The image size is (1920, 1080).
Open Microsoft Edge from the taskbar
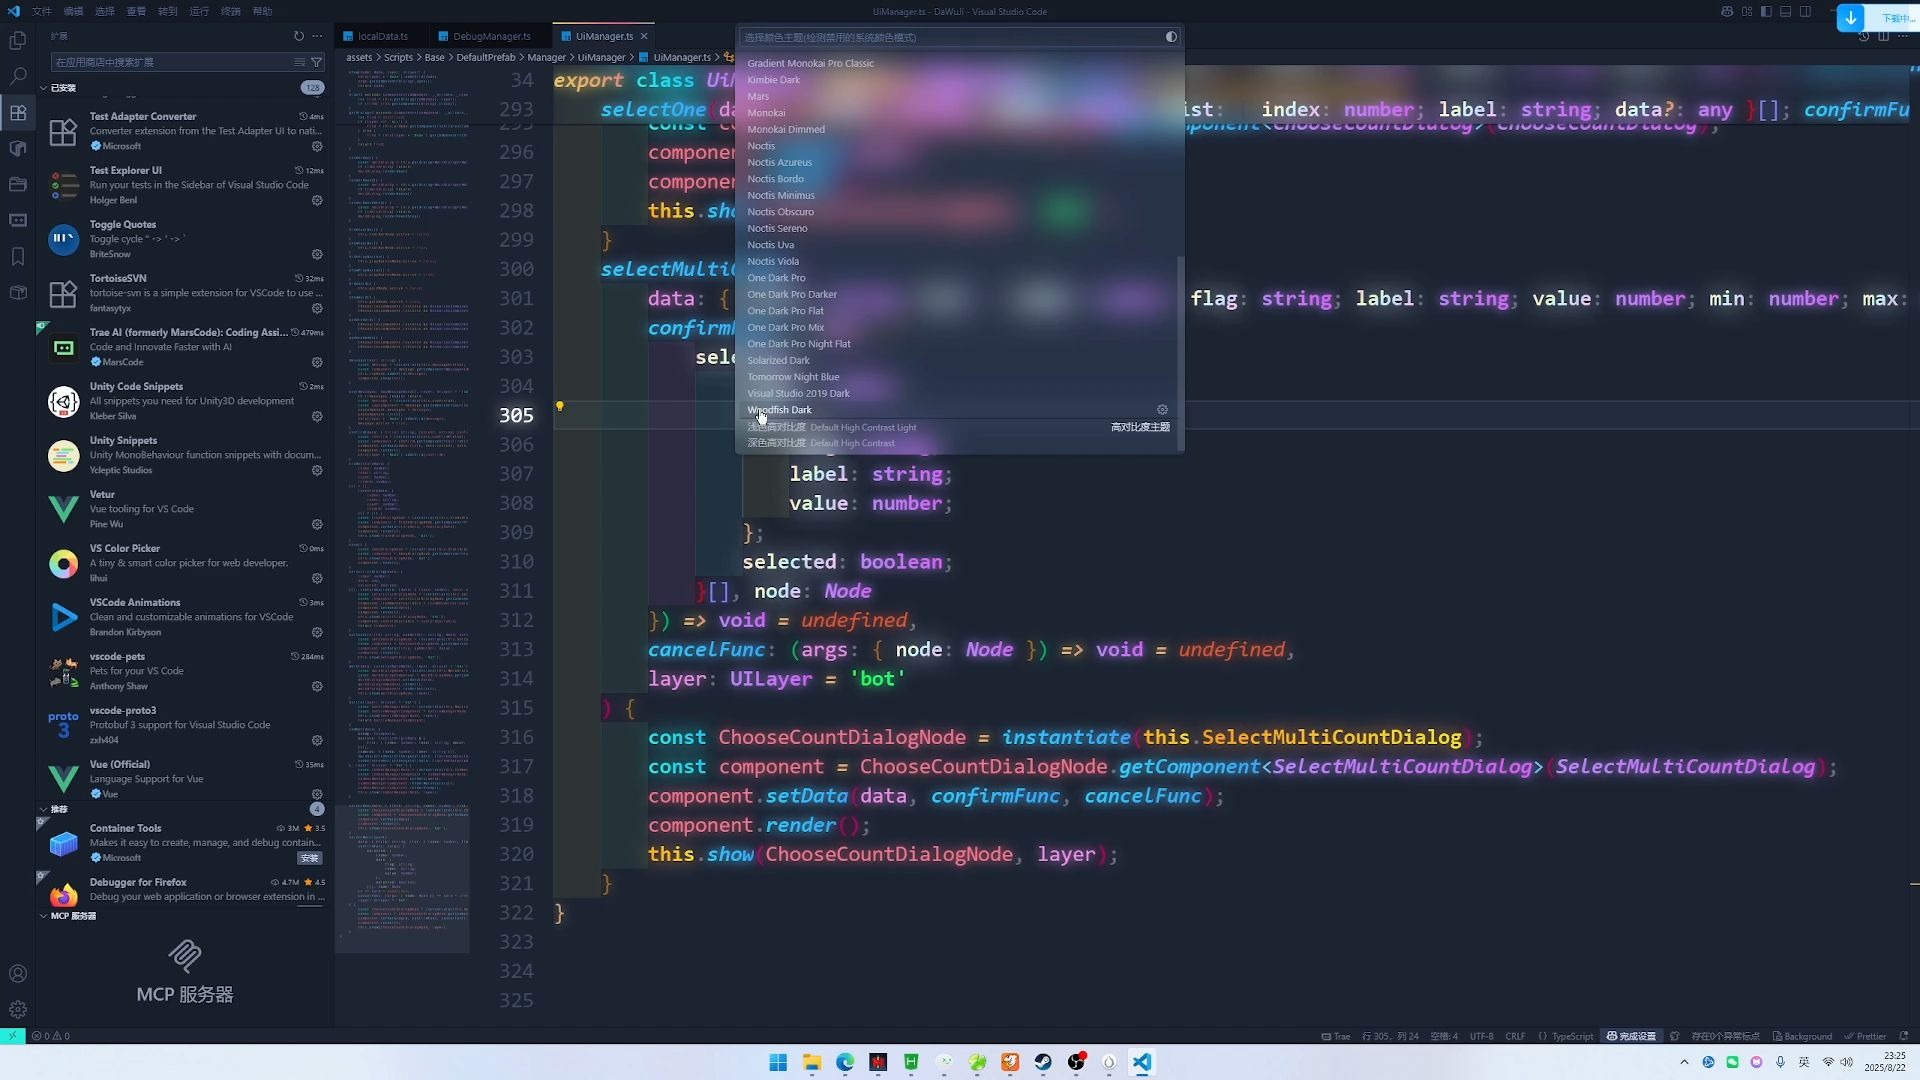click(845, 1062)
